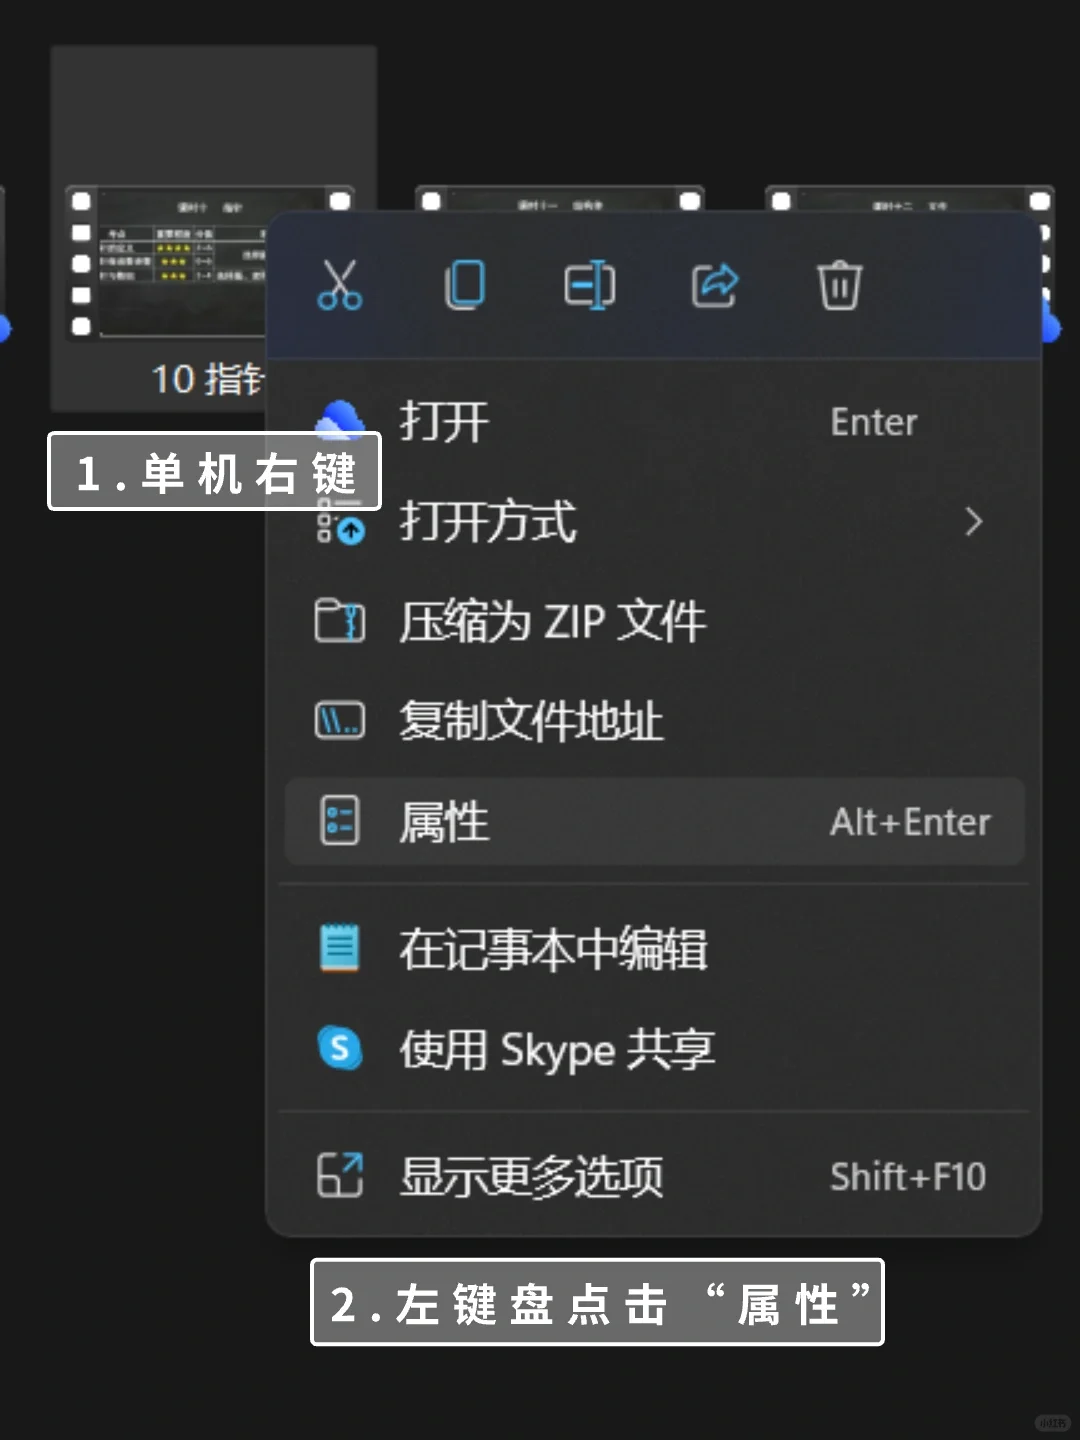Click the Copy icon in the context menu
The height and width of the screenshot is (1440, 1080).
[464, 285]
